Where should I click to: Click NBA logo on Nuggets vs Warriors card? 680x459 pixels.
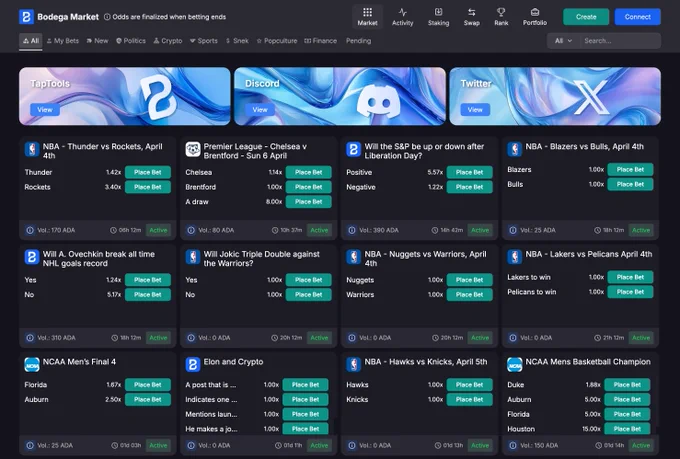coord(353,257)
